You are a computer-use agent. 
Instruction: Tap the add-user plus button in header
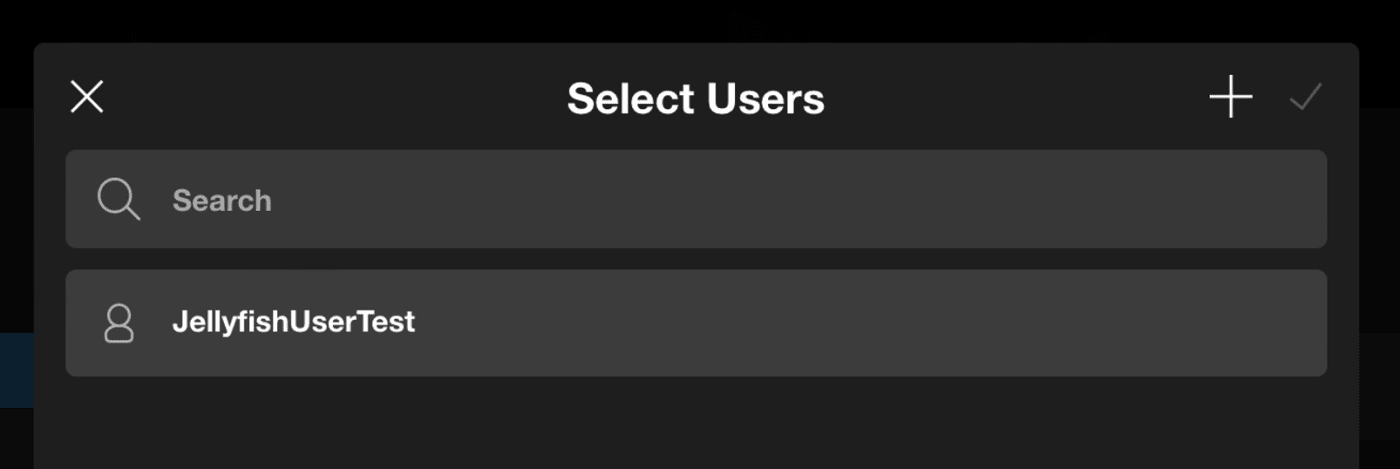[1230, 98]
